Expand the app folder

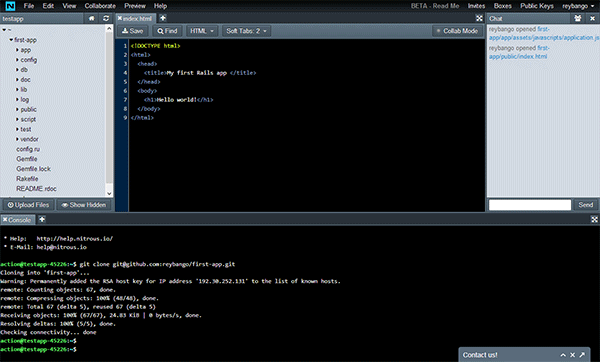(17, 50)
